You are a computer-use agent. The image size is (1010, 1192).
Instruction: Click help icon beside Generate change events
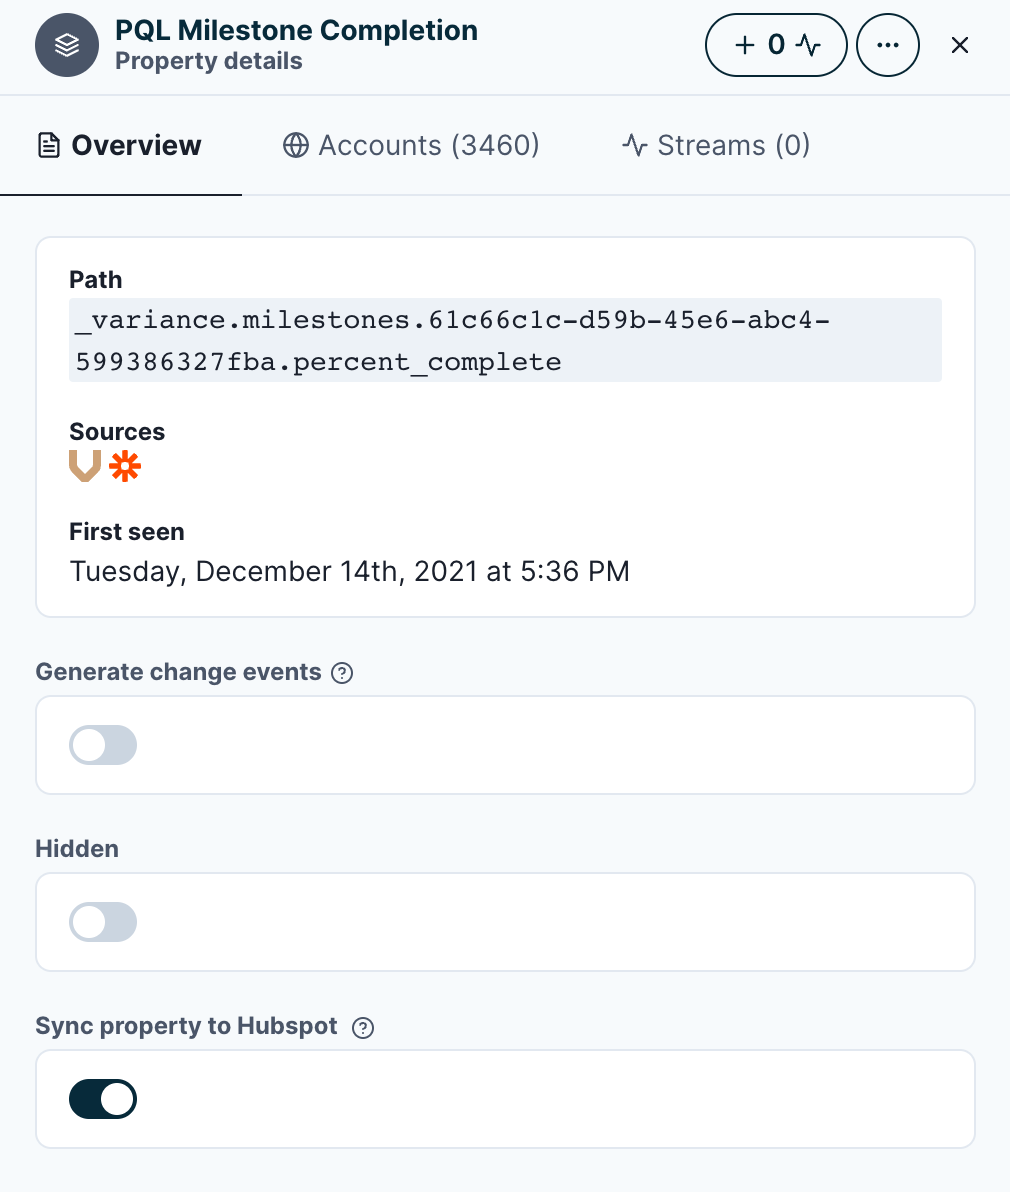pyautogui.click(x=342, y=673)
